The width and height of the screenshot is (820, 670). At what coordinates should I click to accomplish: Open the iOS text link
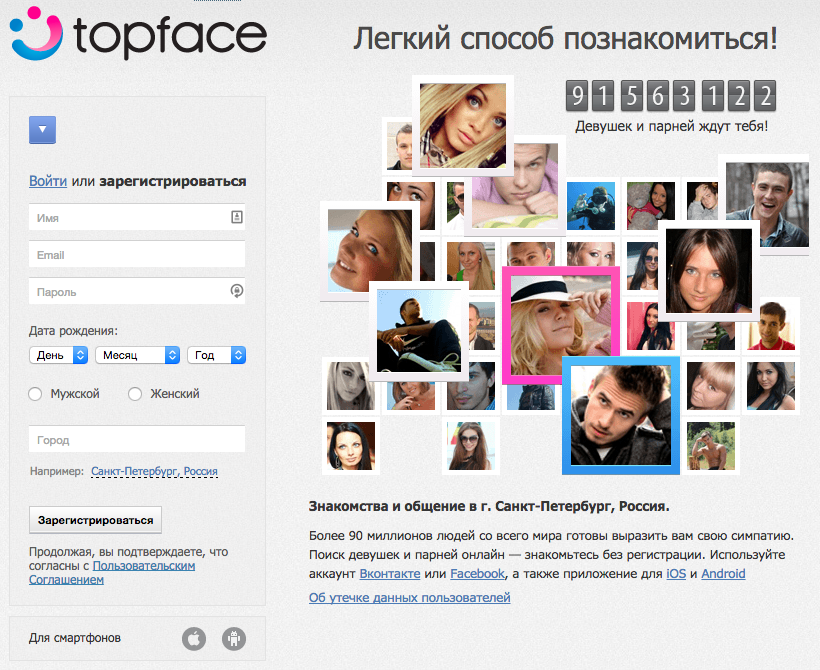point(676,574)
